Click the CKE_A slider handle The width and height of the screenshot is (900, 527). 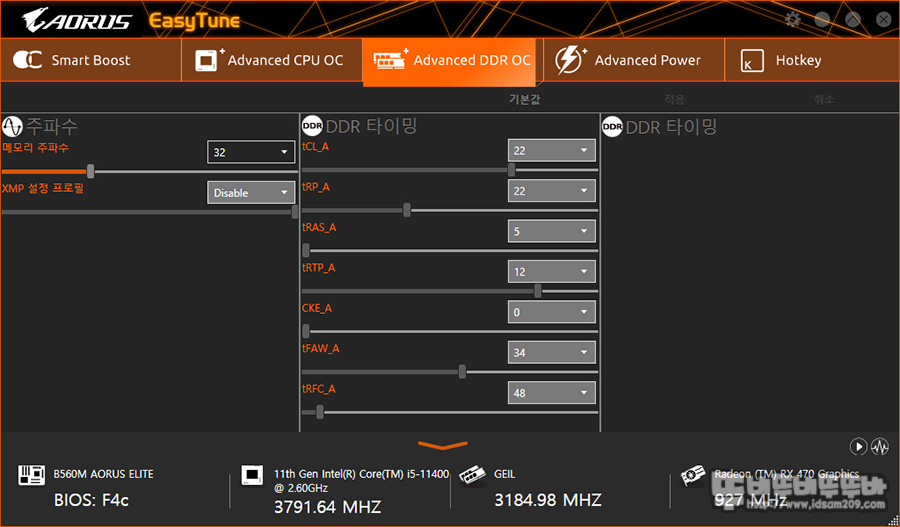(306, 331)
